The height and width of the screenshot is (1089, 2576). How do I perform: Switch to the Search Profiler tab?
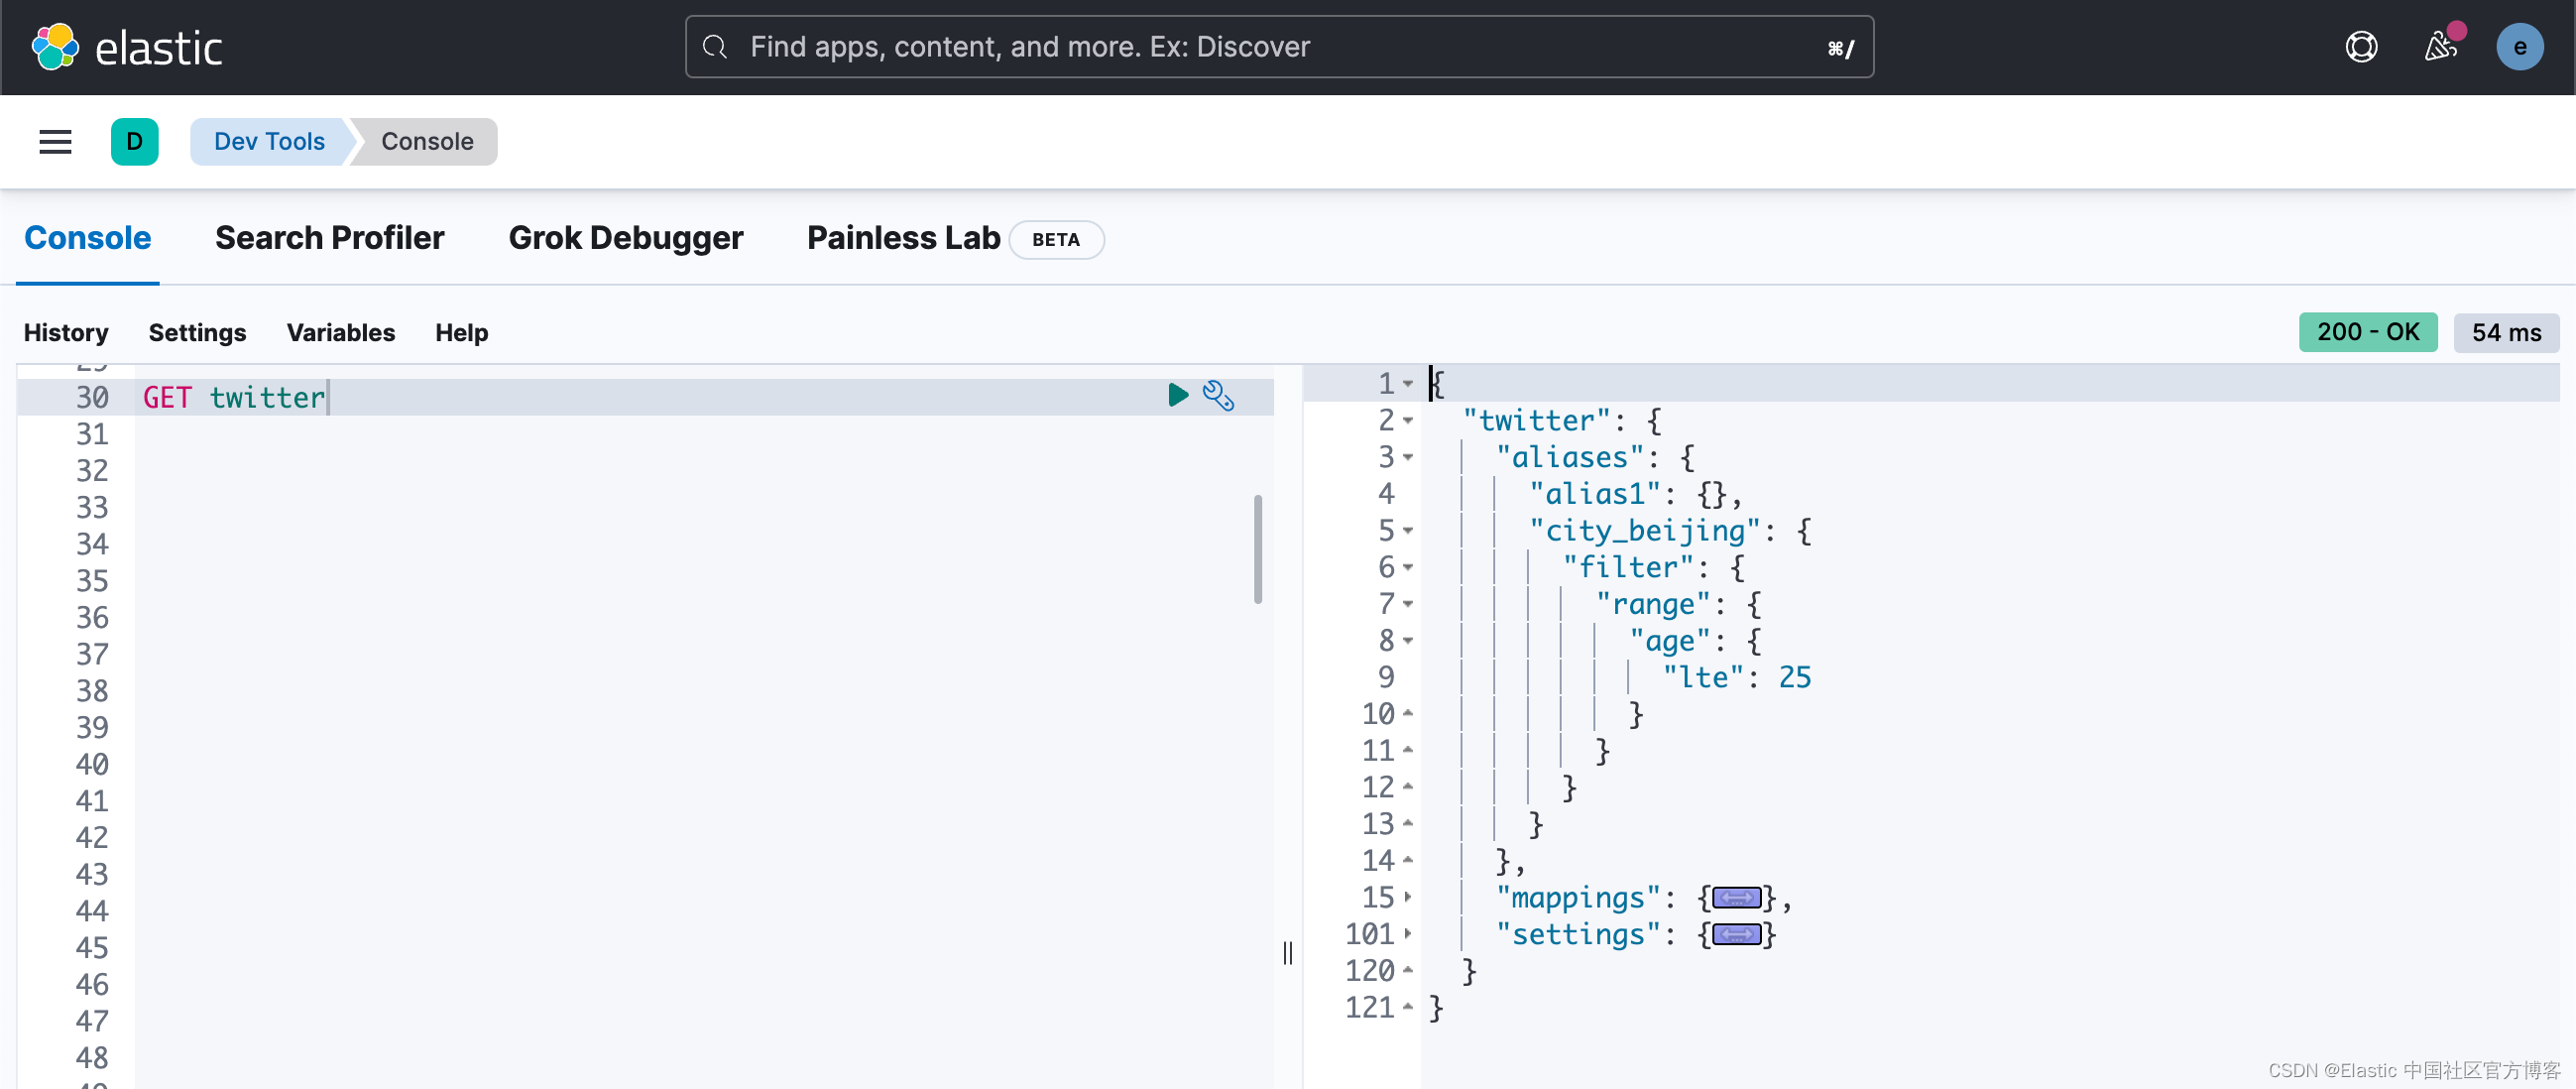pyautogui.click(x=329, y=238)
